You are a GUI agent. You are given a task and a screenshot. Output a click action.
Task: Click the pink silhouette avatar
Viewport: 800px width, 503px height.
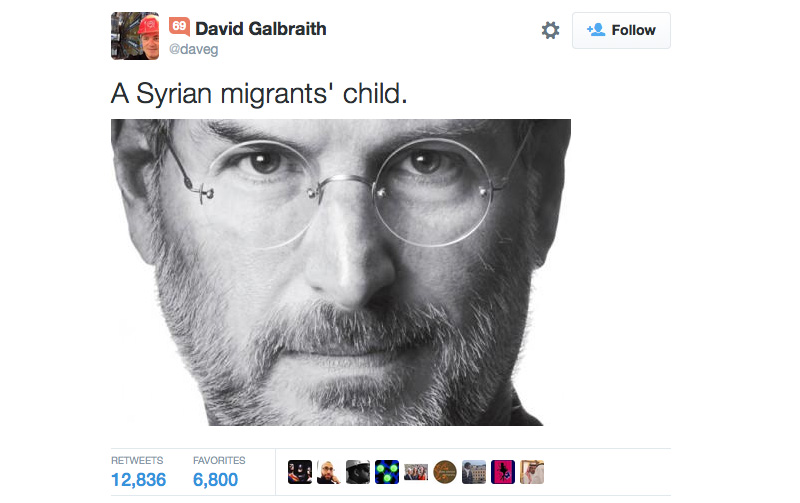click(503, 472)
